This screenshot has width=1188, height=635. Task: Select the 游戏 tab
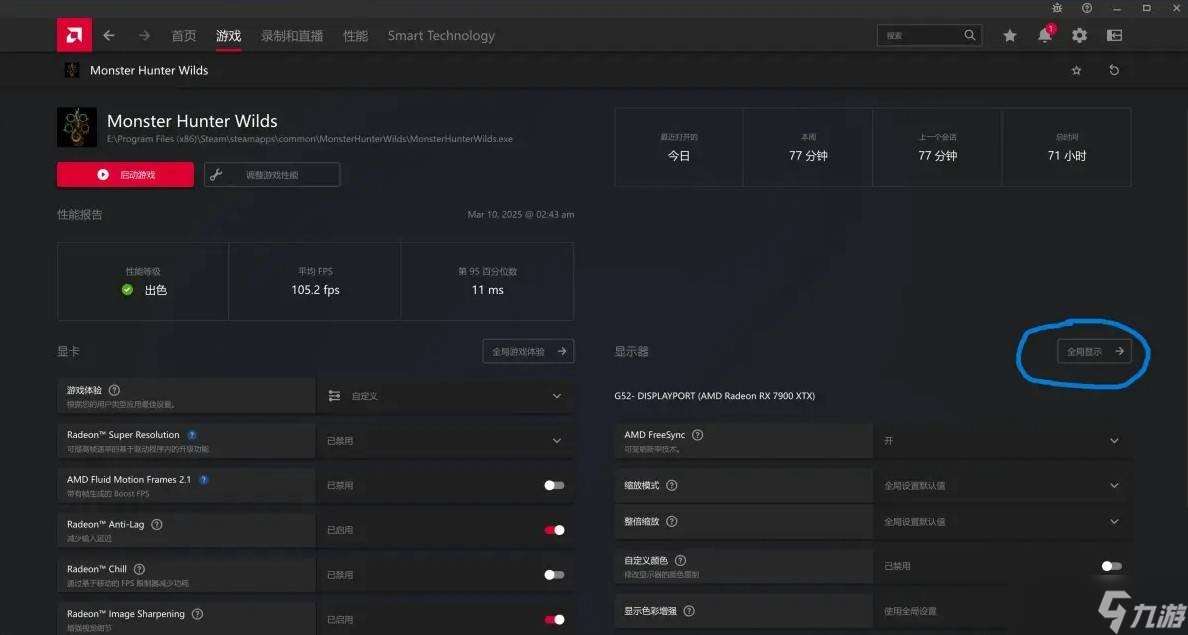pyautogui.click(x=228, y=36)
